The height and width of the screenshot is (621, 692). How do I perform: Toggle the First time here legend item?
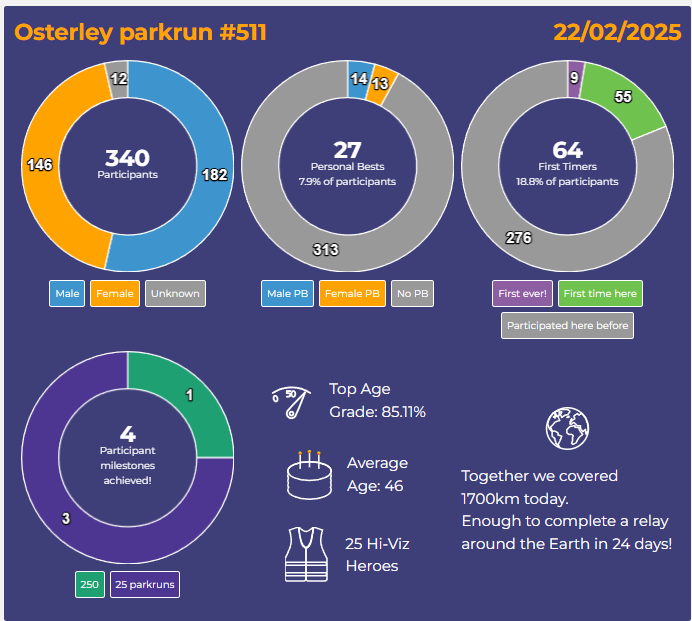[600, 294]
